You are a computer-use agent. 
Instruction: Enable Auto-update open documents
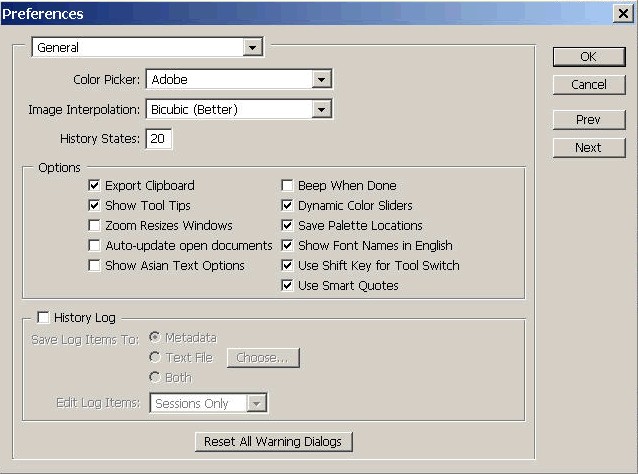95,246
